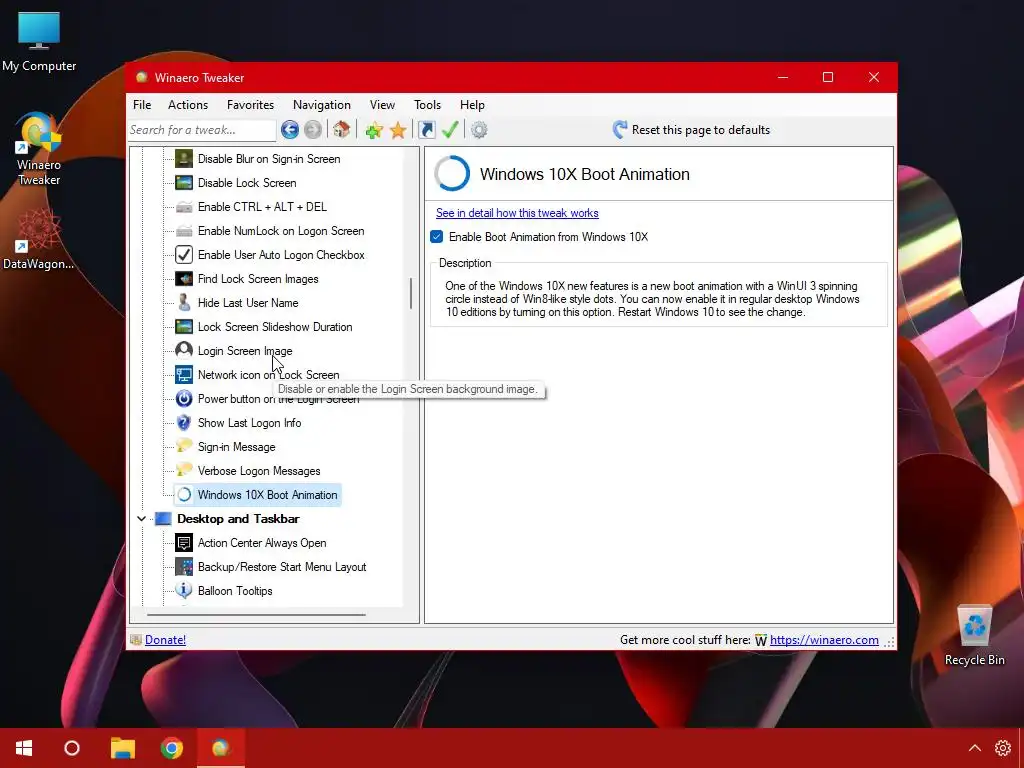
Task: Click the back navigation arrow icon
Action: 290,130
